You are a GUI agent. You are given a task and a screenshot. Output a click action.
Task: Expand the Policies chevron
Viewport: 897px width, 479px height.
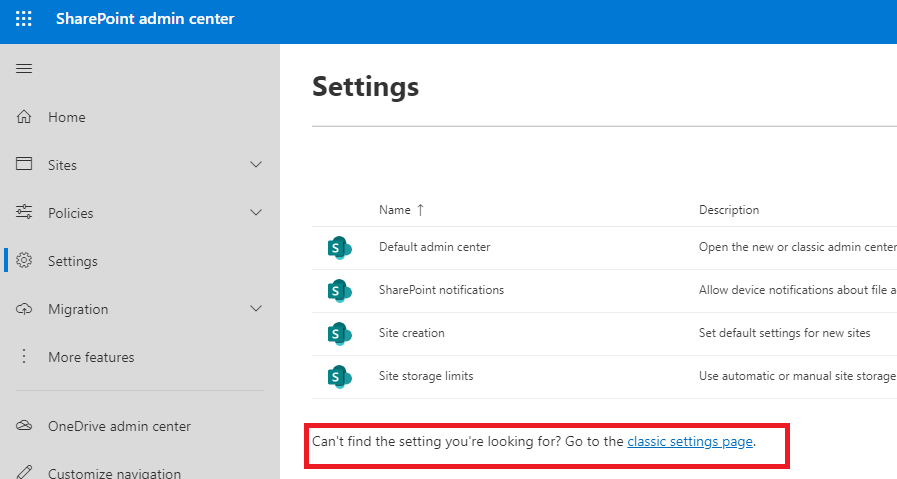pos(256,213)
